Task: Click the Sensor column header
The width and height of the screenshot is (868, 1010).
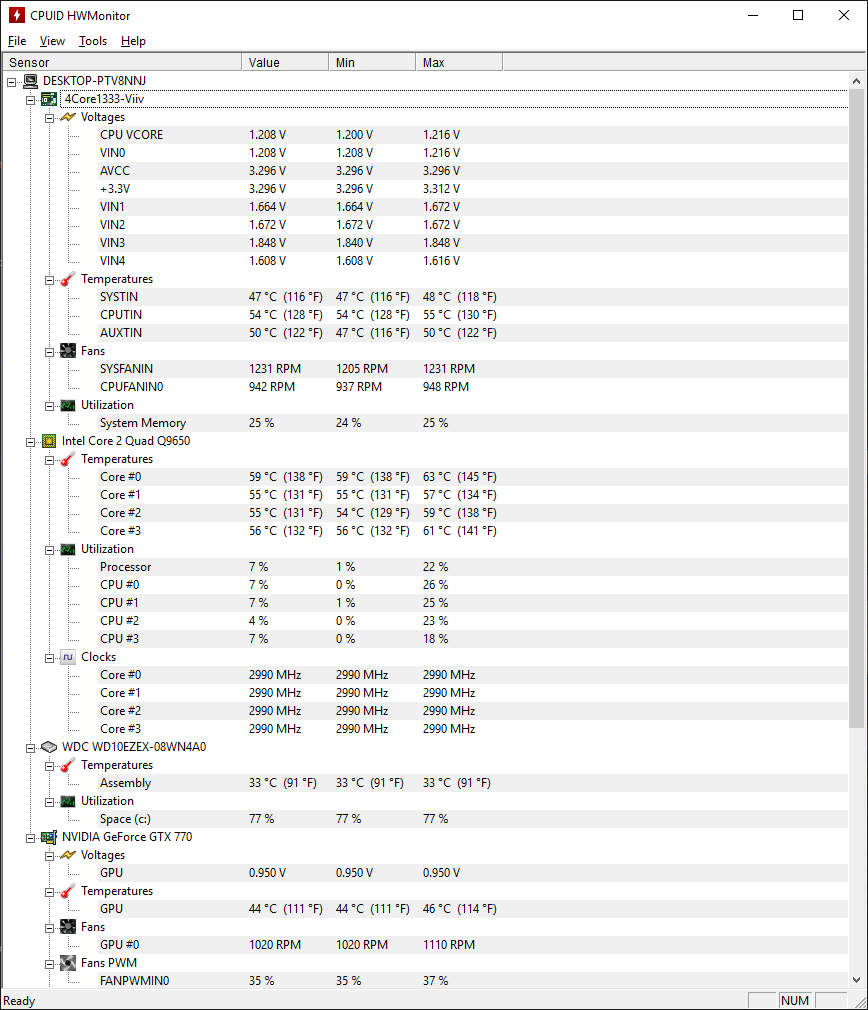Action: click(122, 62)
